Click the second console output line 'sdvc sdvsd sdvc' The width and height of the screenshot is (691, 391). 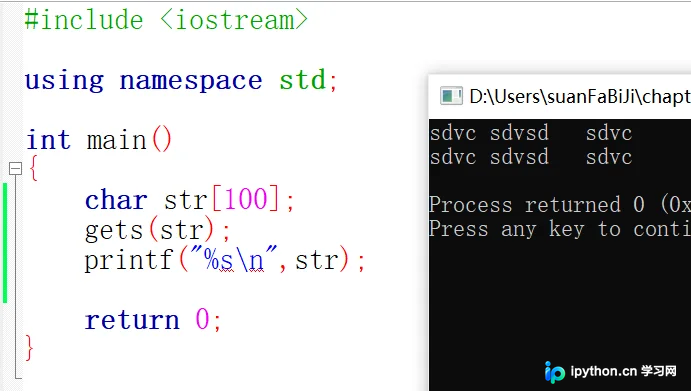531,157
